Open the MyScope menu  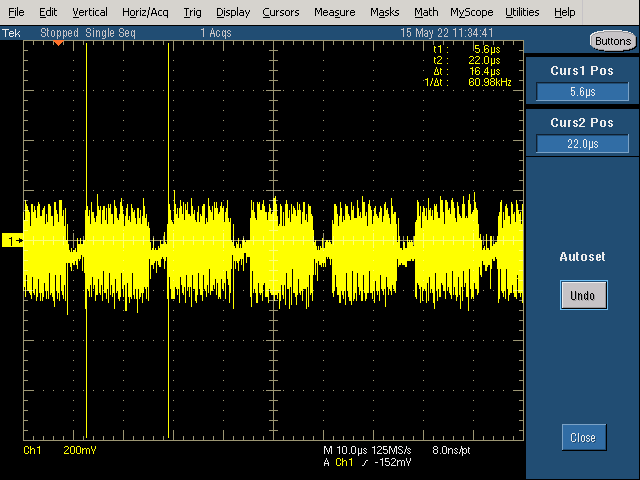(x=471, y=12)
